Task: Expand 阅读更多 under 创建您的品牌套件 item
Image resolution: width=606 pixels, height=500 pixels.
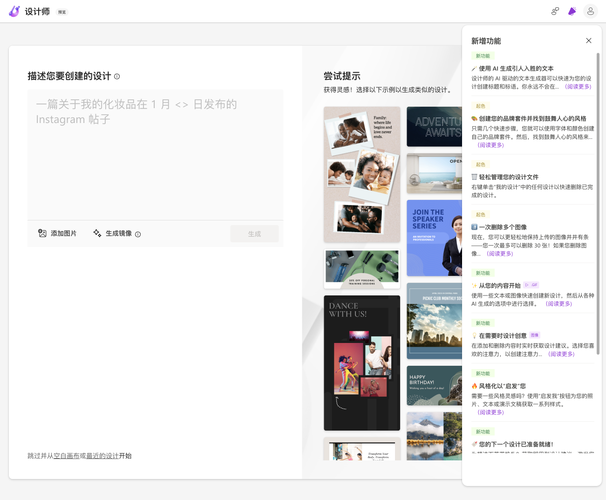Action: pyautogui.click(x=491, y=145)
